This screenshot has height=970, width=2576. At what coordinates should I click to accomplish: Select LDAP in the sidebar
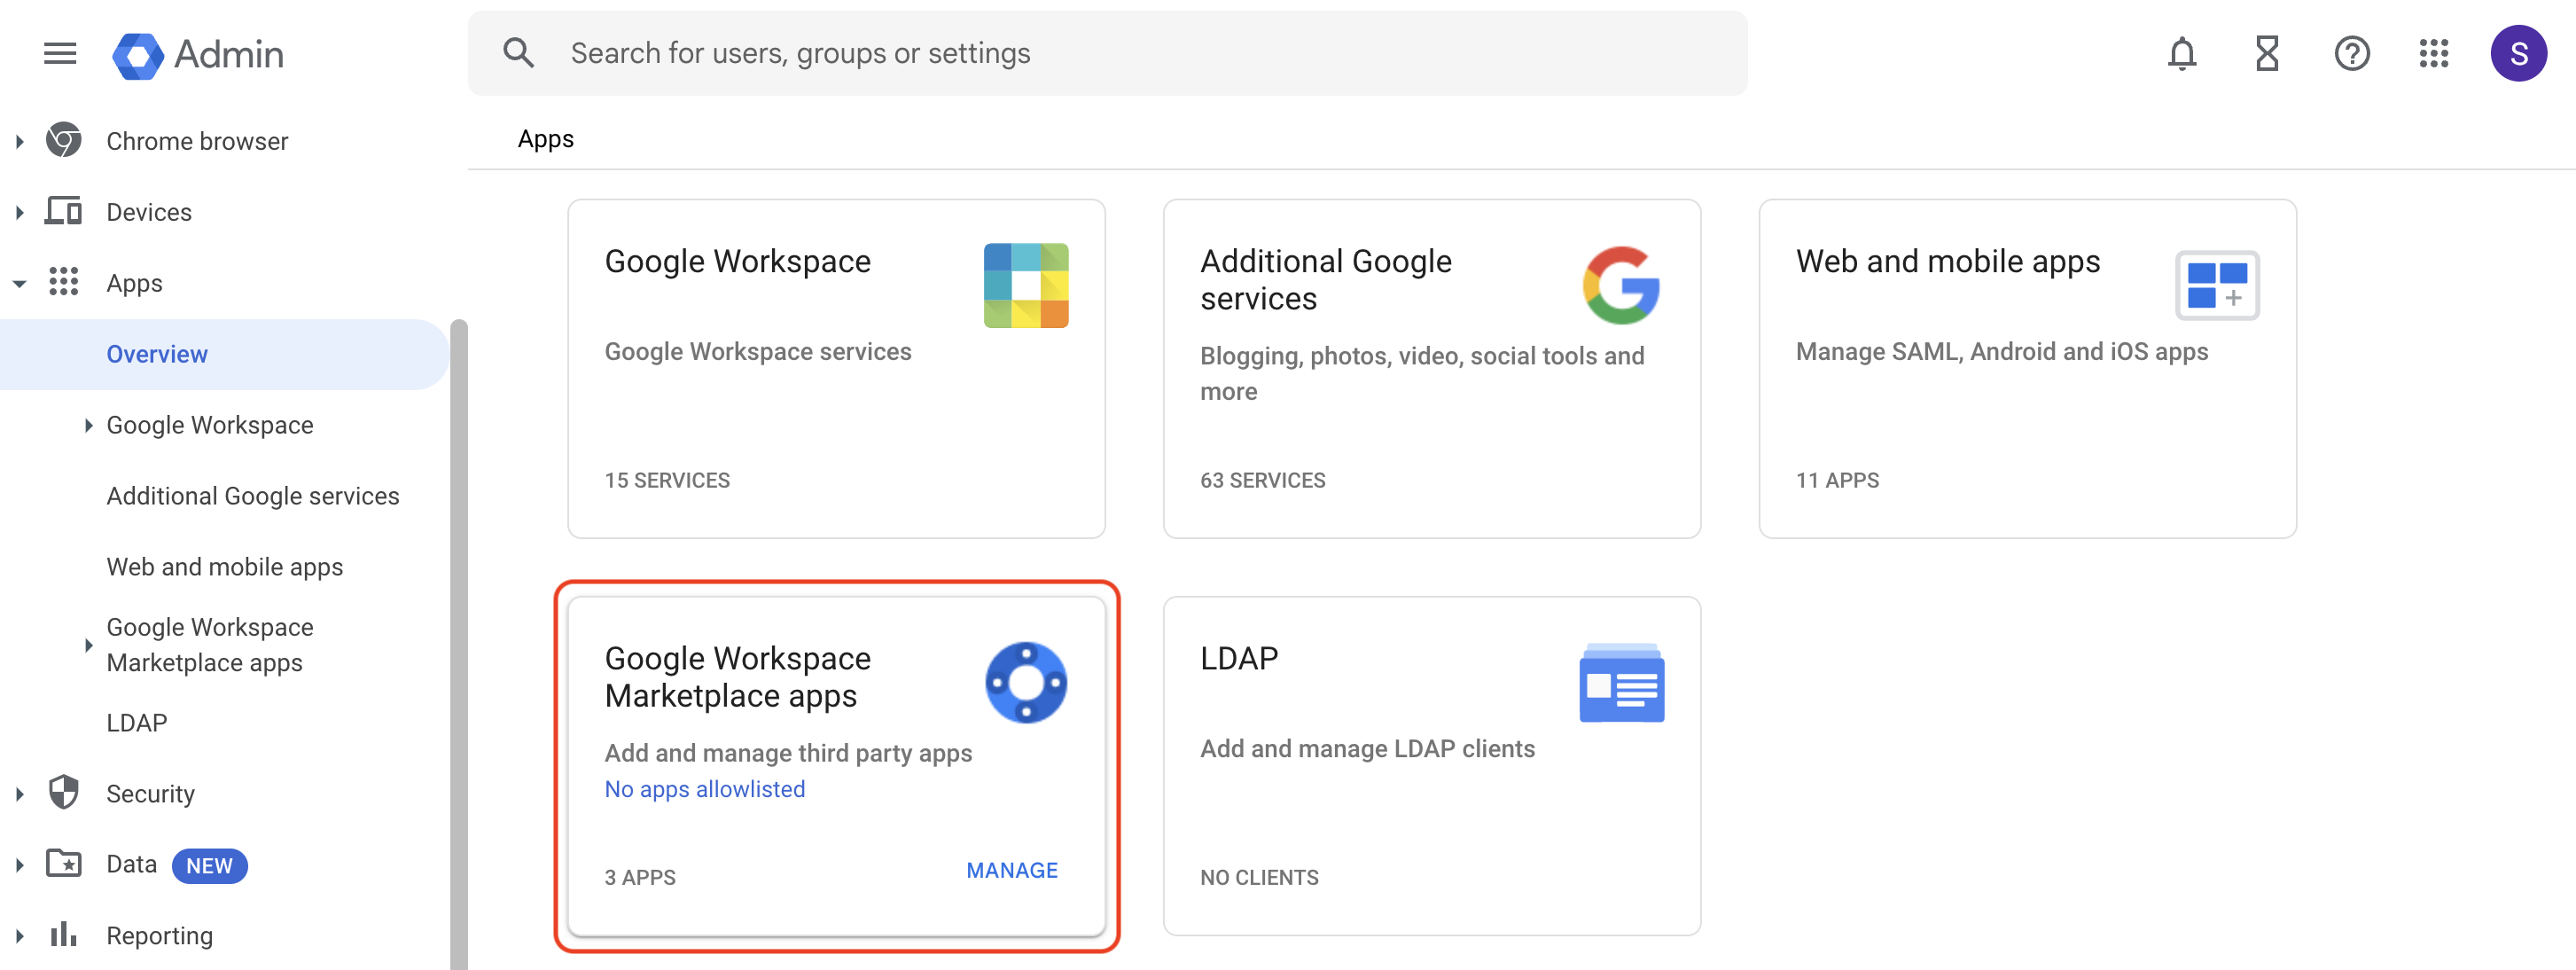[136, 722]
